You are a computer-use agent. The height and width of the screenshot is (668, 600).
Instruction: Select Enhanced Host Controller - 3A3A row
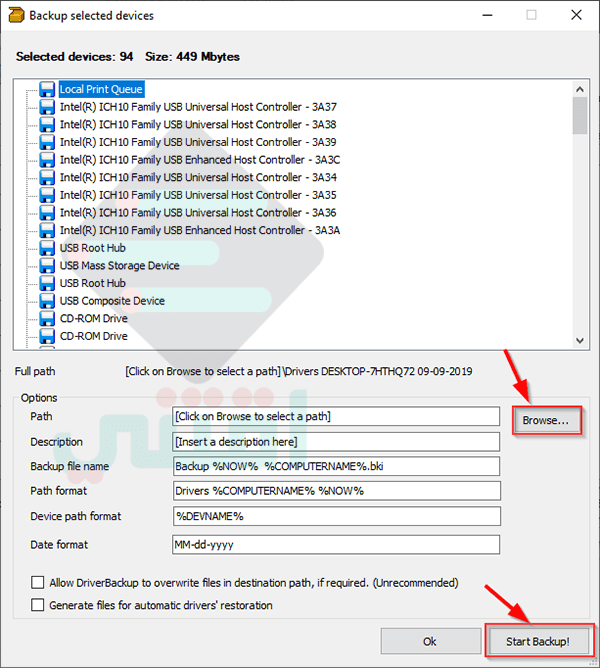click(200, 230)
